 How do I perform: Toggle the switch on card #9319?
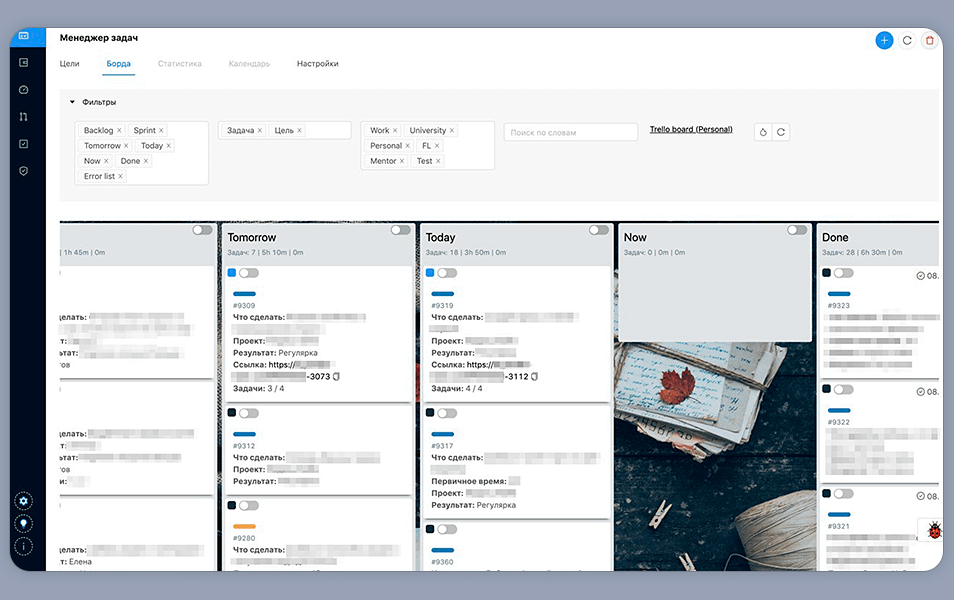pos(447,273)
